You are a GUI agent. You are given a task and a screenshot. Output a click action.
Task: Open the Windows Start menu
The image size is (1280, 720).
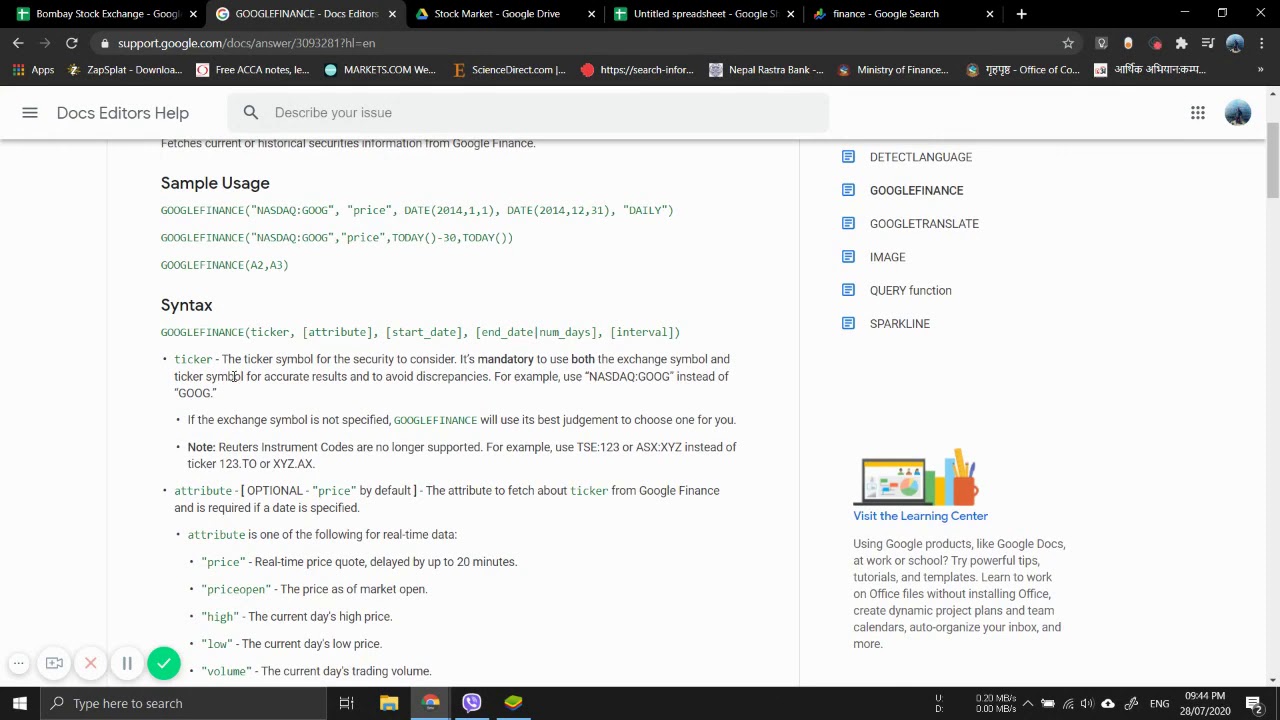tap(20, 703)
